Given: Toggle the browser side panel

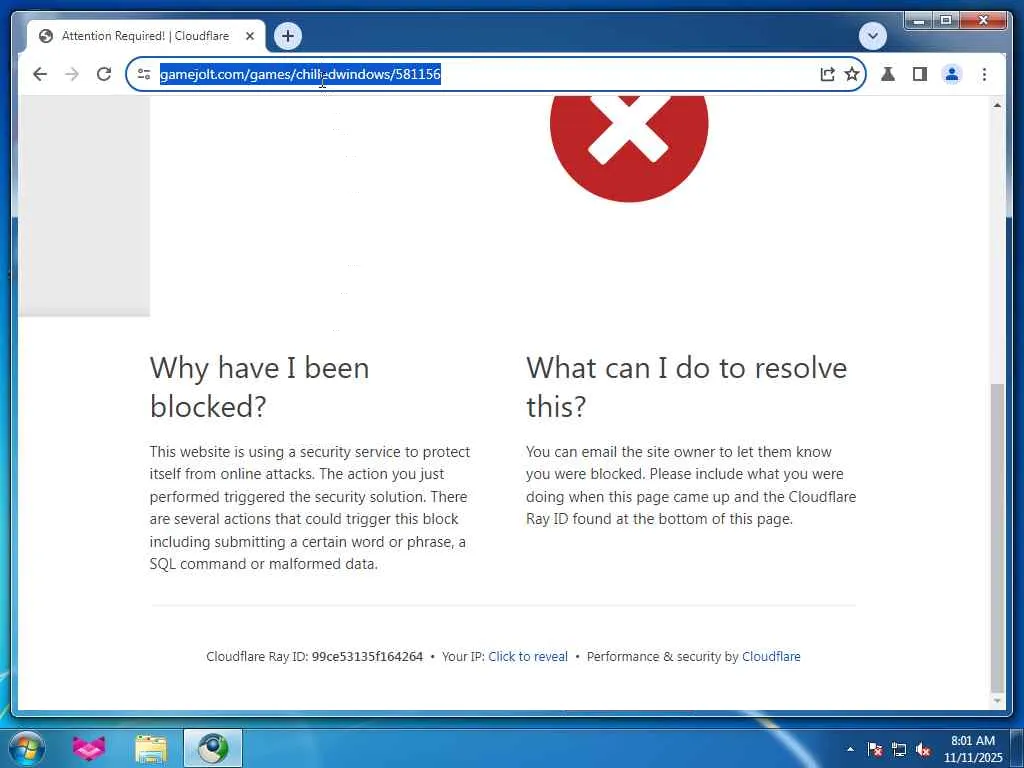Looking at the screenshot, I should pyautogui.click(x=920, y=74).
